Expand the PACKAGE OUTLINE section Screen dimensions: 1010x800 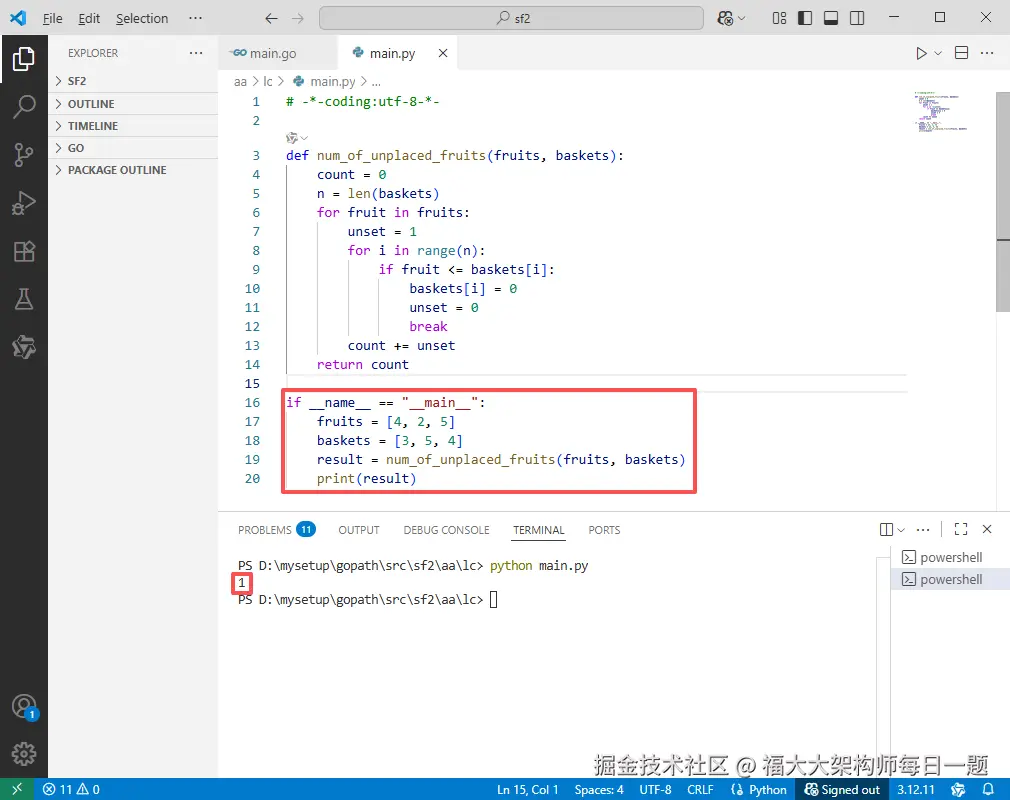click(x=134, y=169)
